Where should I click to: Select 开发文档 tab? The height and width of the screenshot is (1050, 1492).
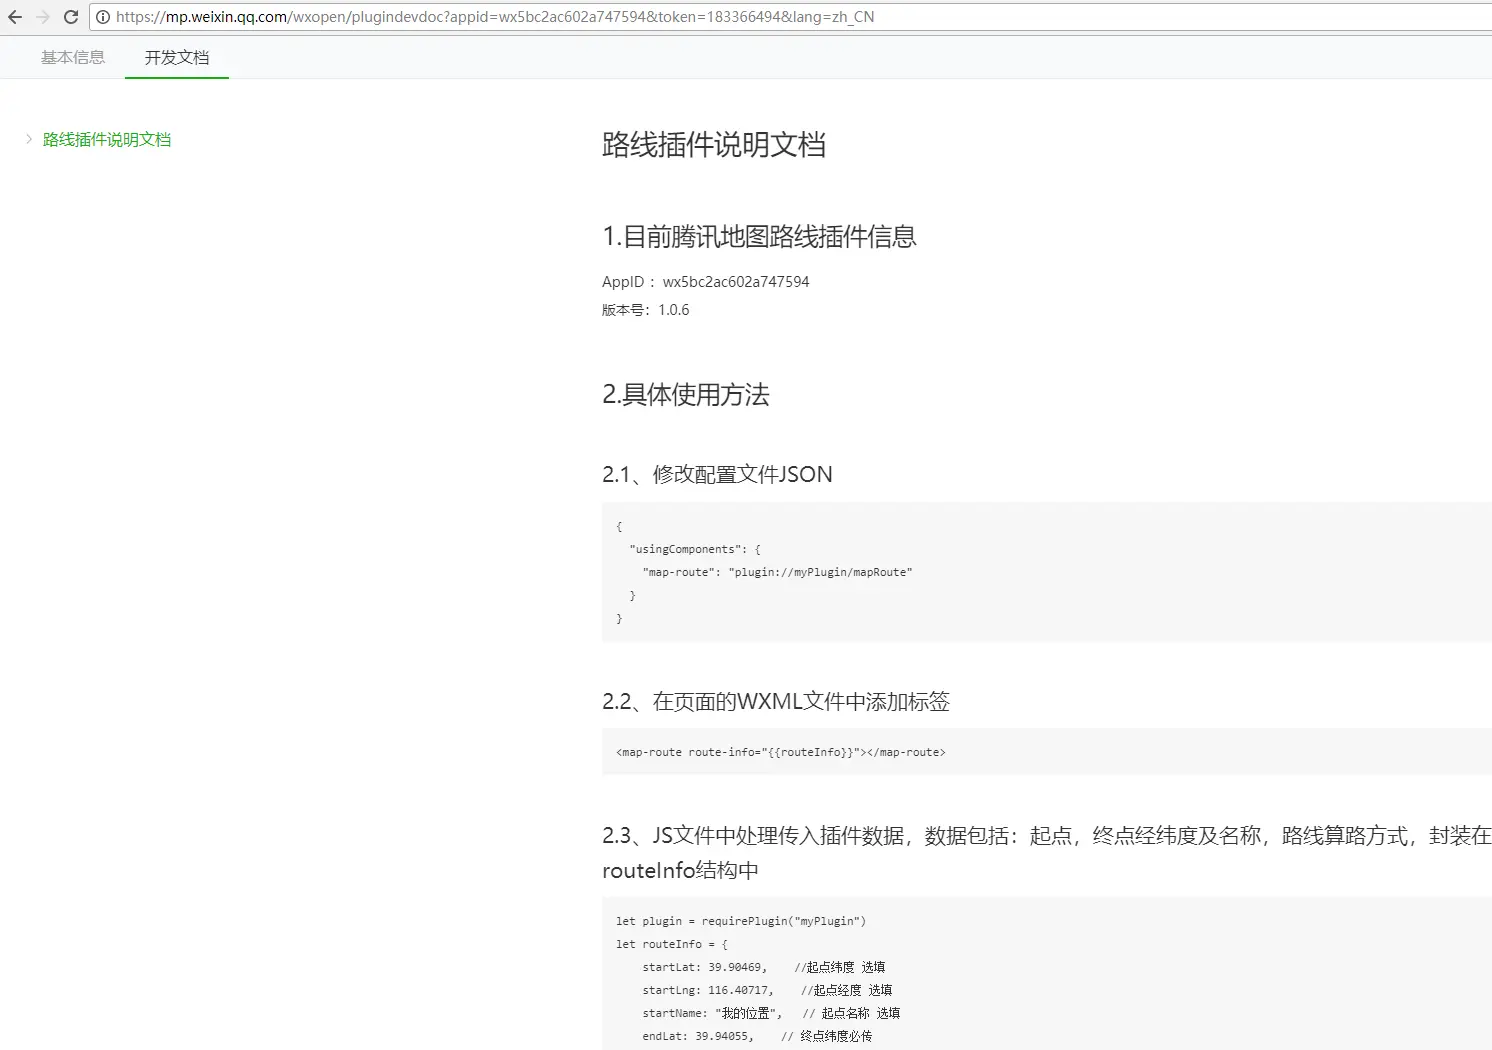[177, 58]
